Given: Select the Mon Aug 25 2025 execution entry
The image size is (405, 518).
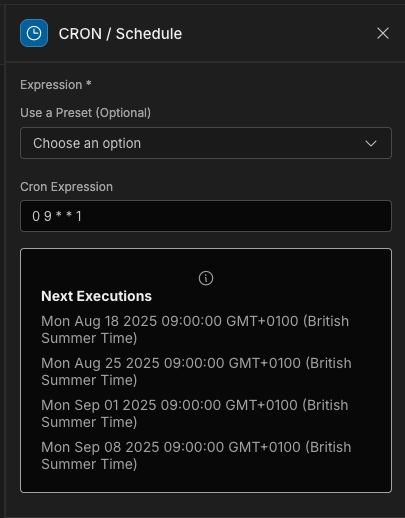Looking at the screenshot, I should pyautogui.click(x=196, y=371).
